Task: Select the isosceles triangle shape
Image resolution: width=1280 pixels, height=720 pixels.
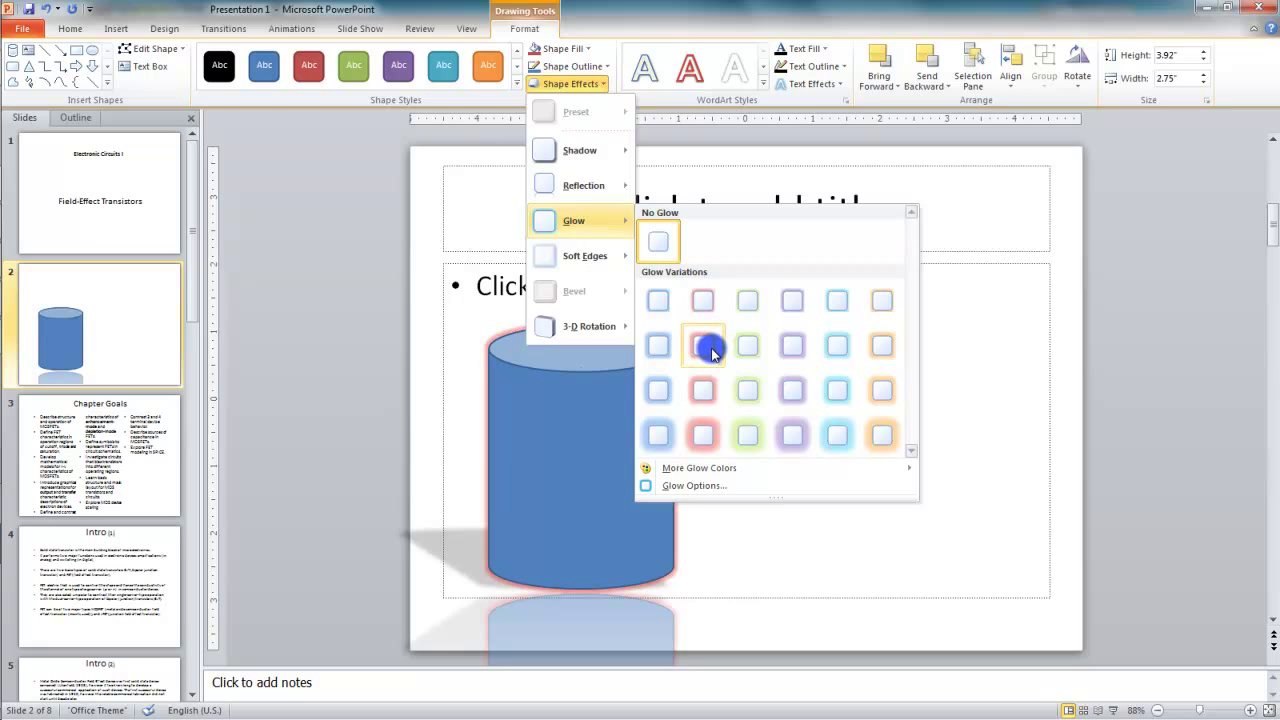Action: [29, 66]
